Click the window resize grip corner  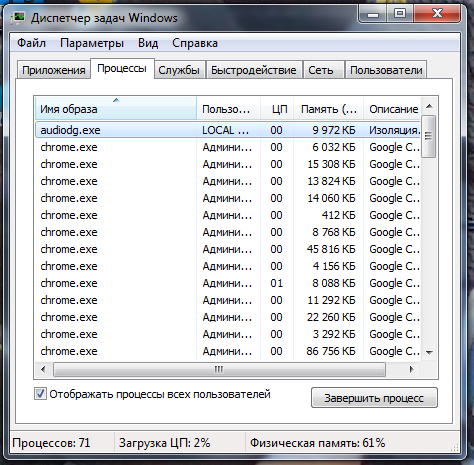click(454, 447)
